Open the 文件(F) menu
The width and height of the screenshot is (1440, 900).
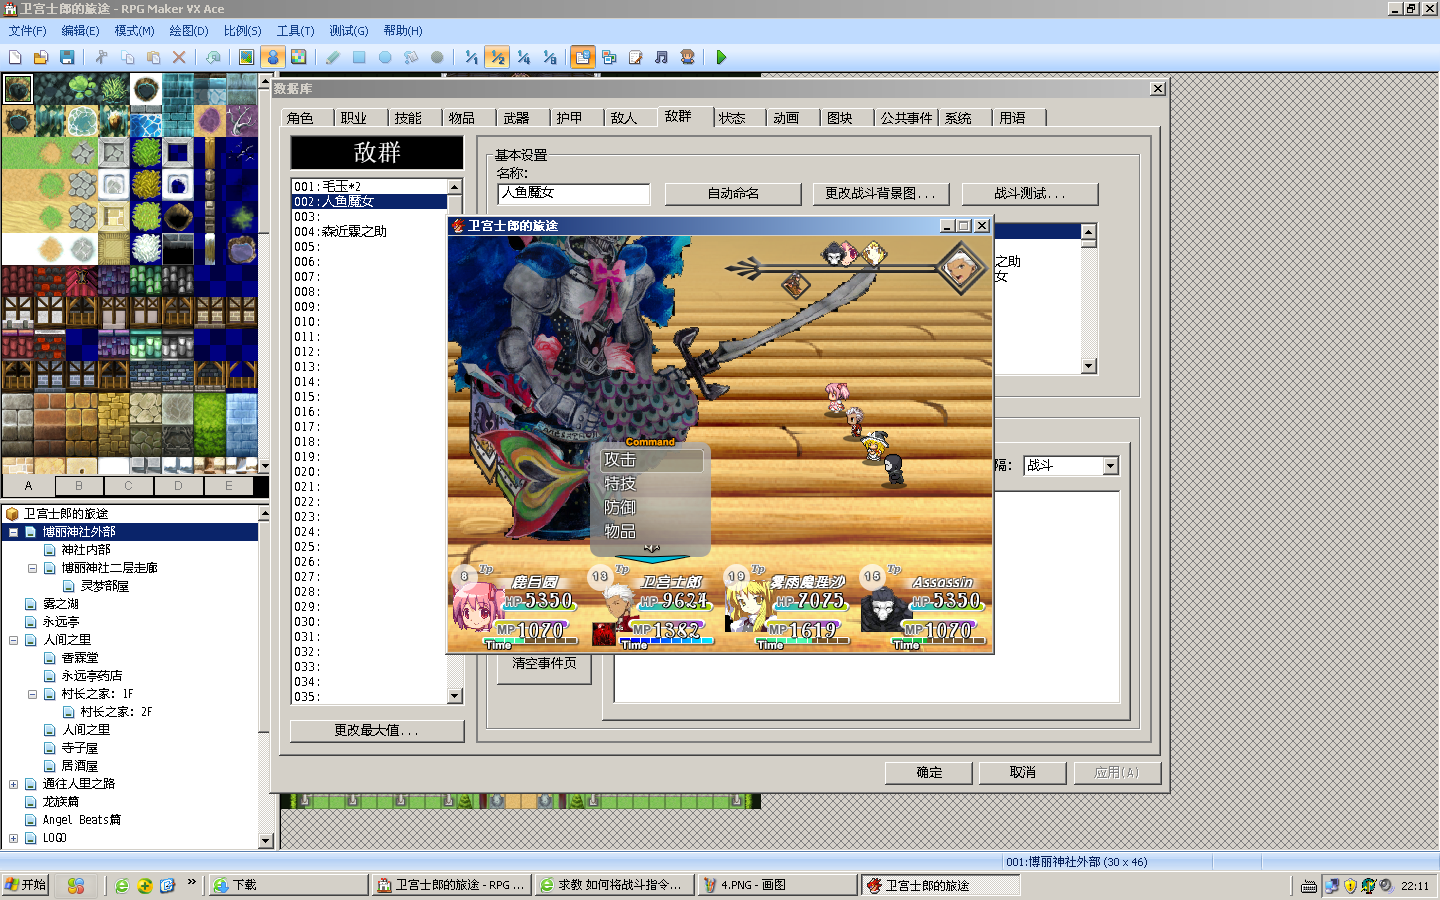click(28, 31)
